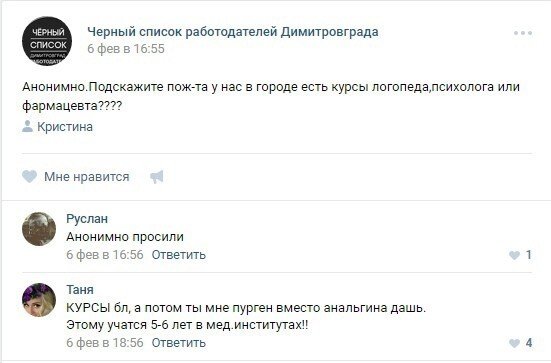Click the like count 4 on Таня's comment
Viewport: 551px width, 363px height.
pos(529,343)
